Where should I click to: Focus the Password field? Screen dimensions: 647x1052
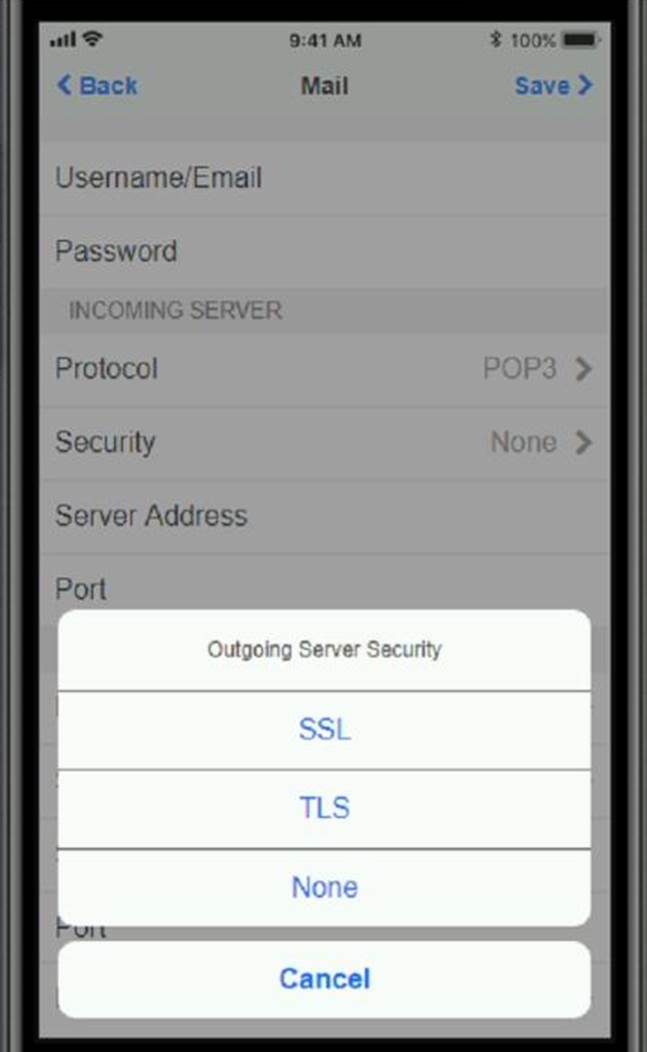pyautogui.click(x=324, y=252)
